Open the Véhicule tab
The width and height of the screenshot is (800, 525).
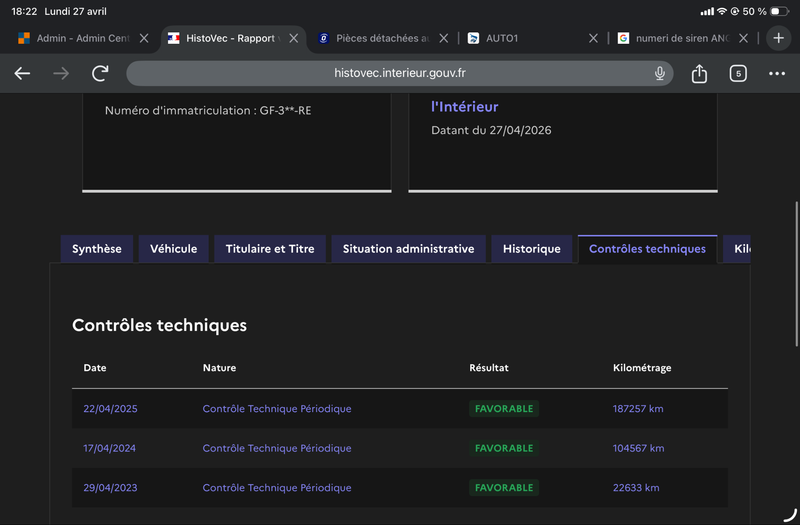173,249
